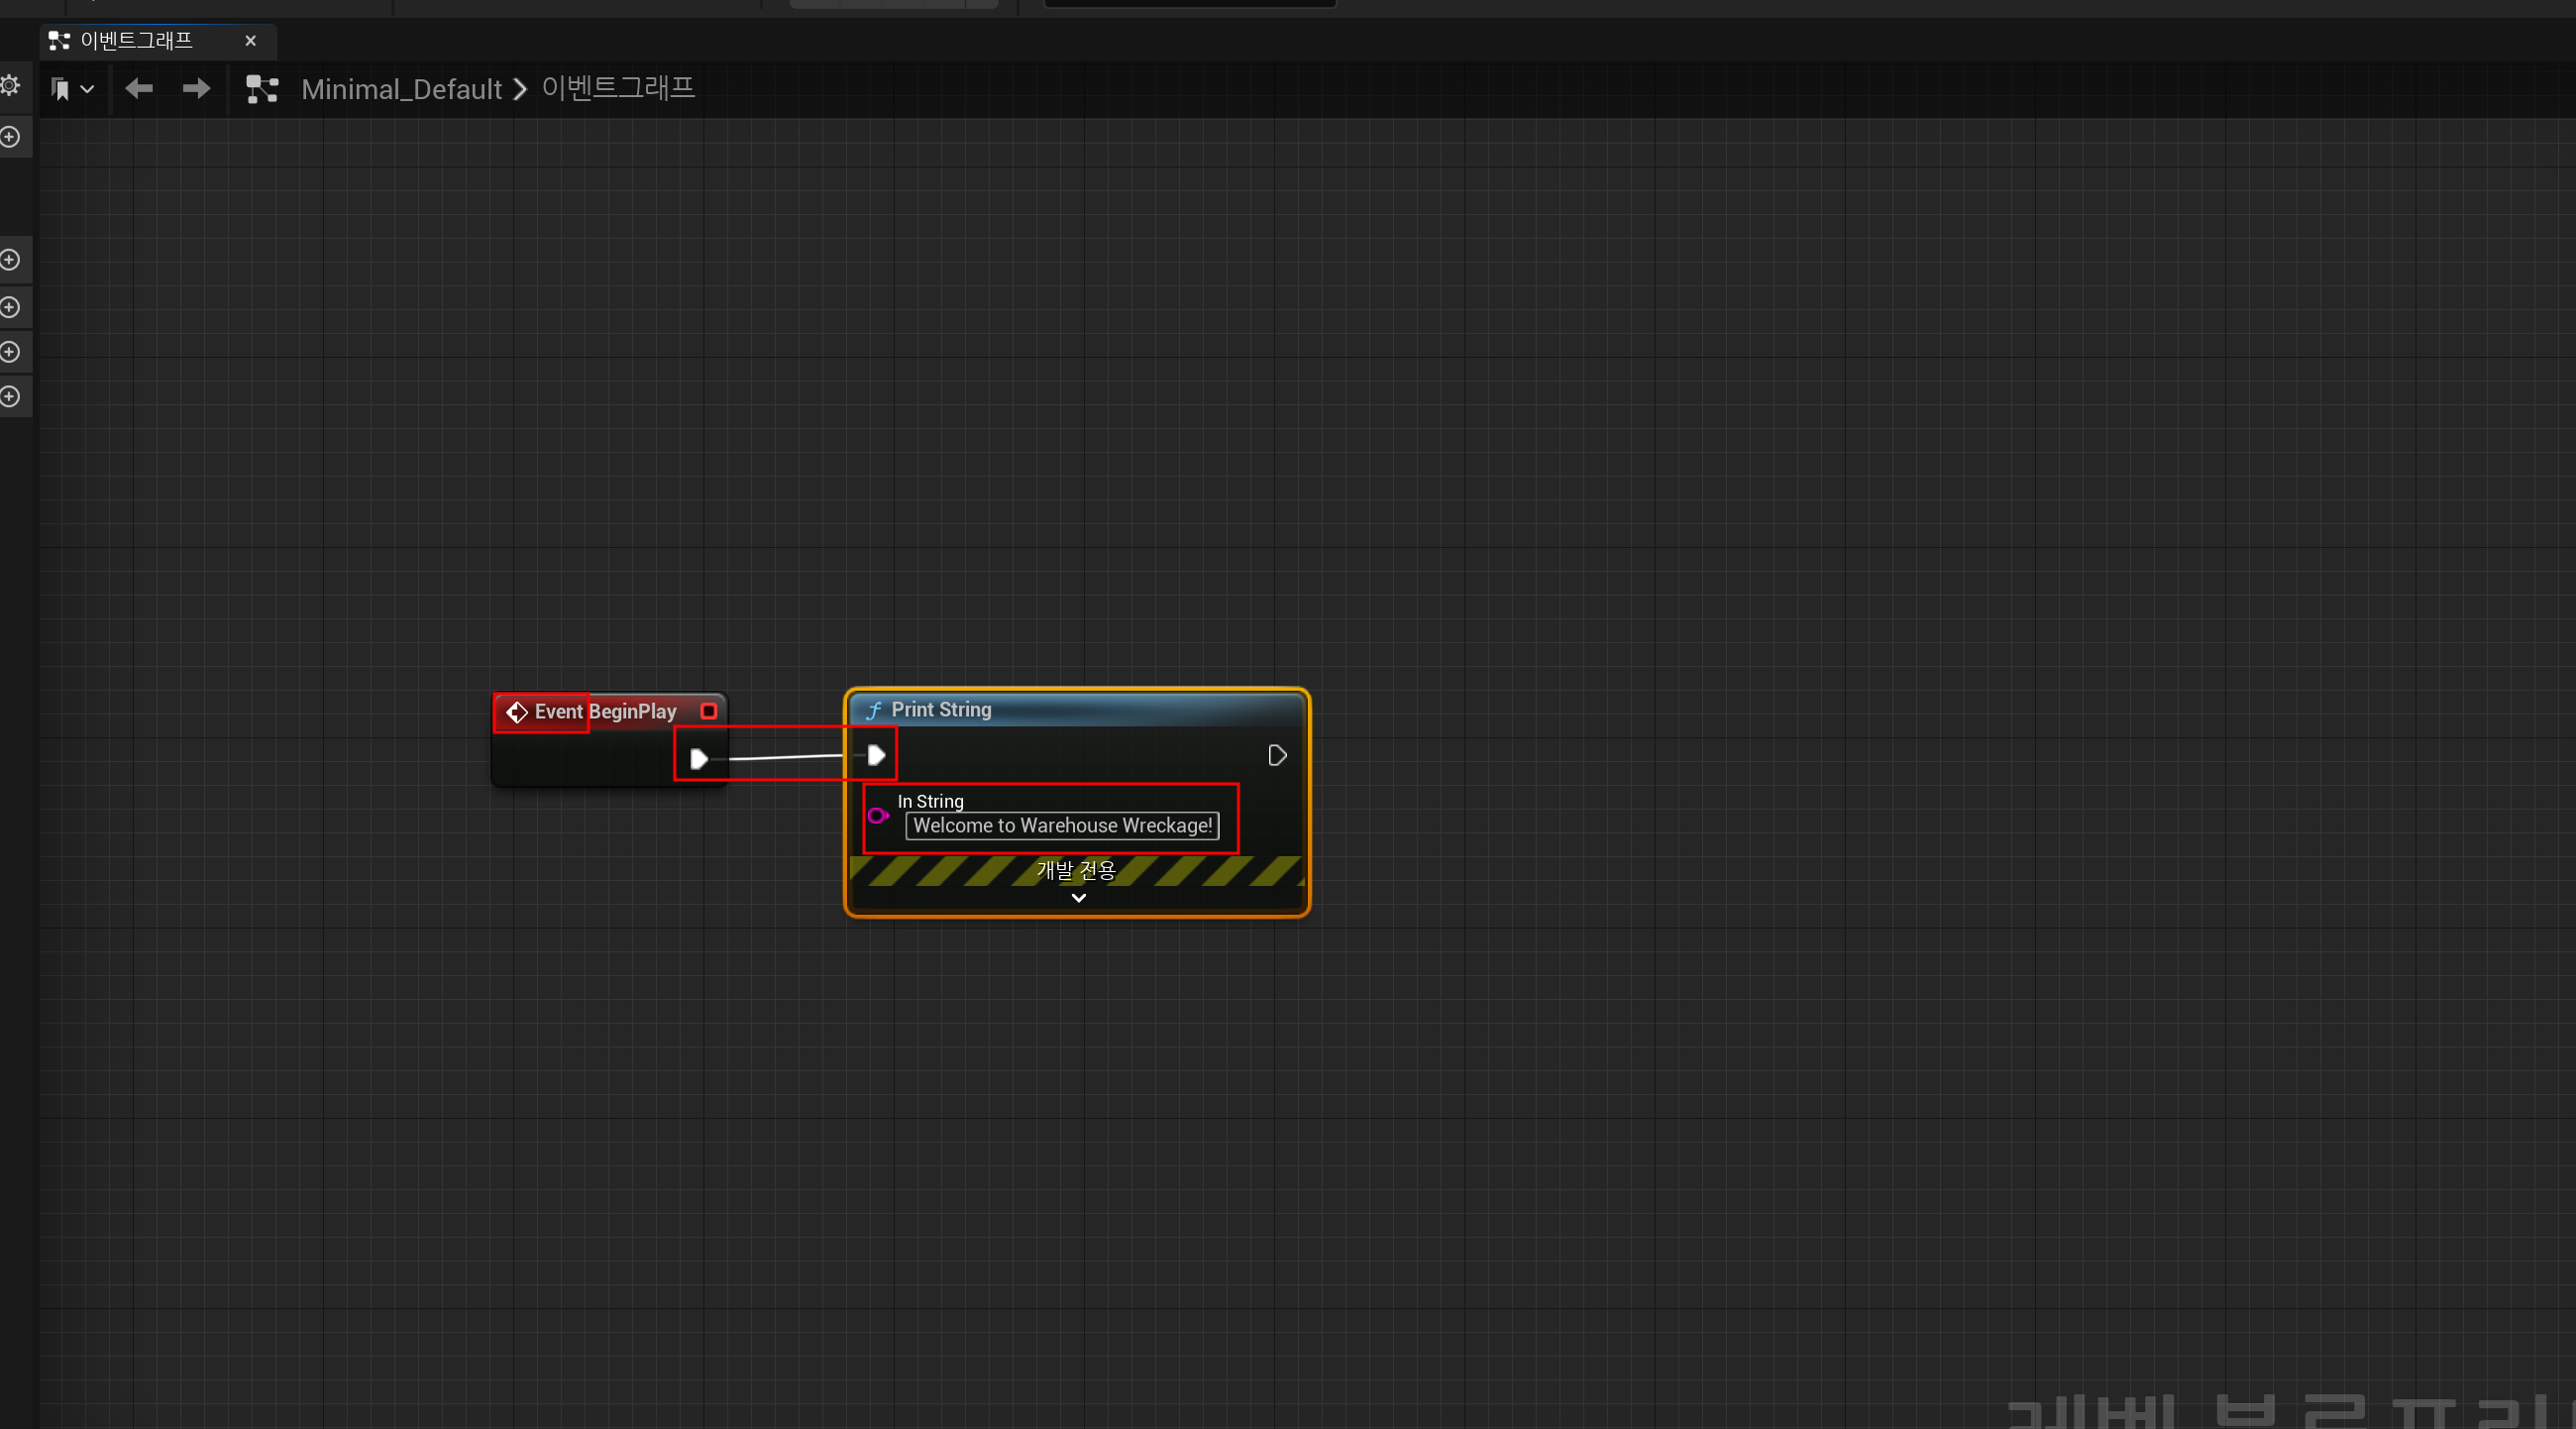Open the settings gear on left panel
Image resolution: width=2576 pixels, height=1429 pixels.
pyautogui.click(x=10, y=86)
